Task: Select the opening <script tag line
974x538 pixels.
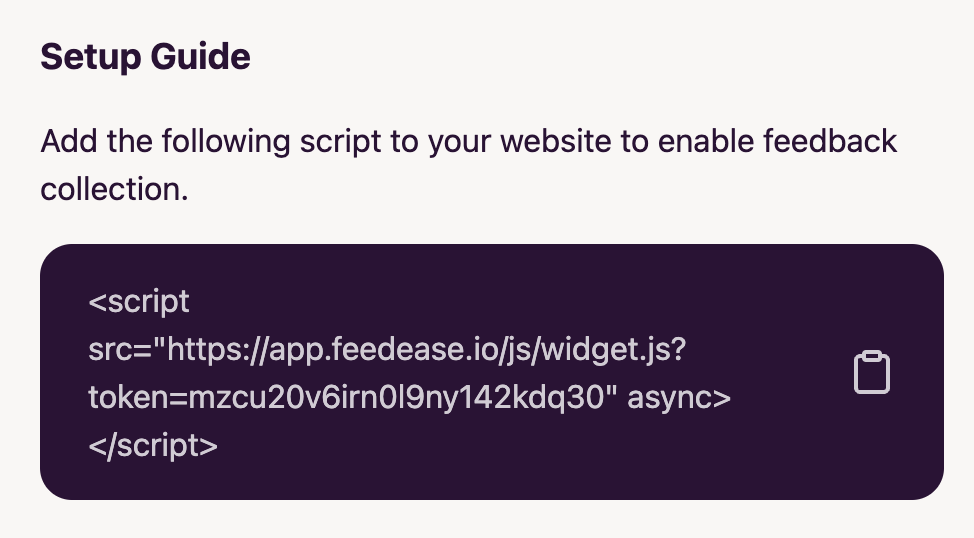Action: [x=139, y=303]
